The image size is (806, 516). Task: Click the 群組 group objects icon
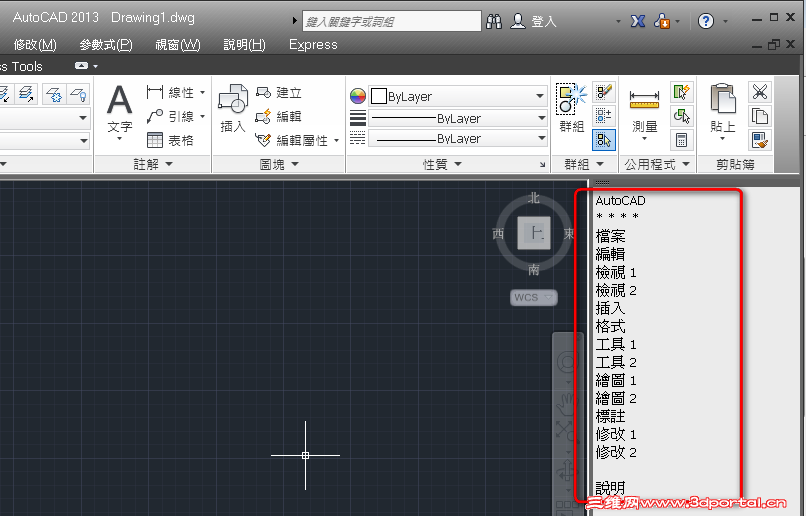(571, 99)
